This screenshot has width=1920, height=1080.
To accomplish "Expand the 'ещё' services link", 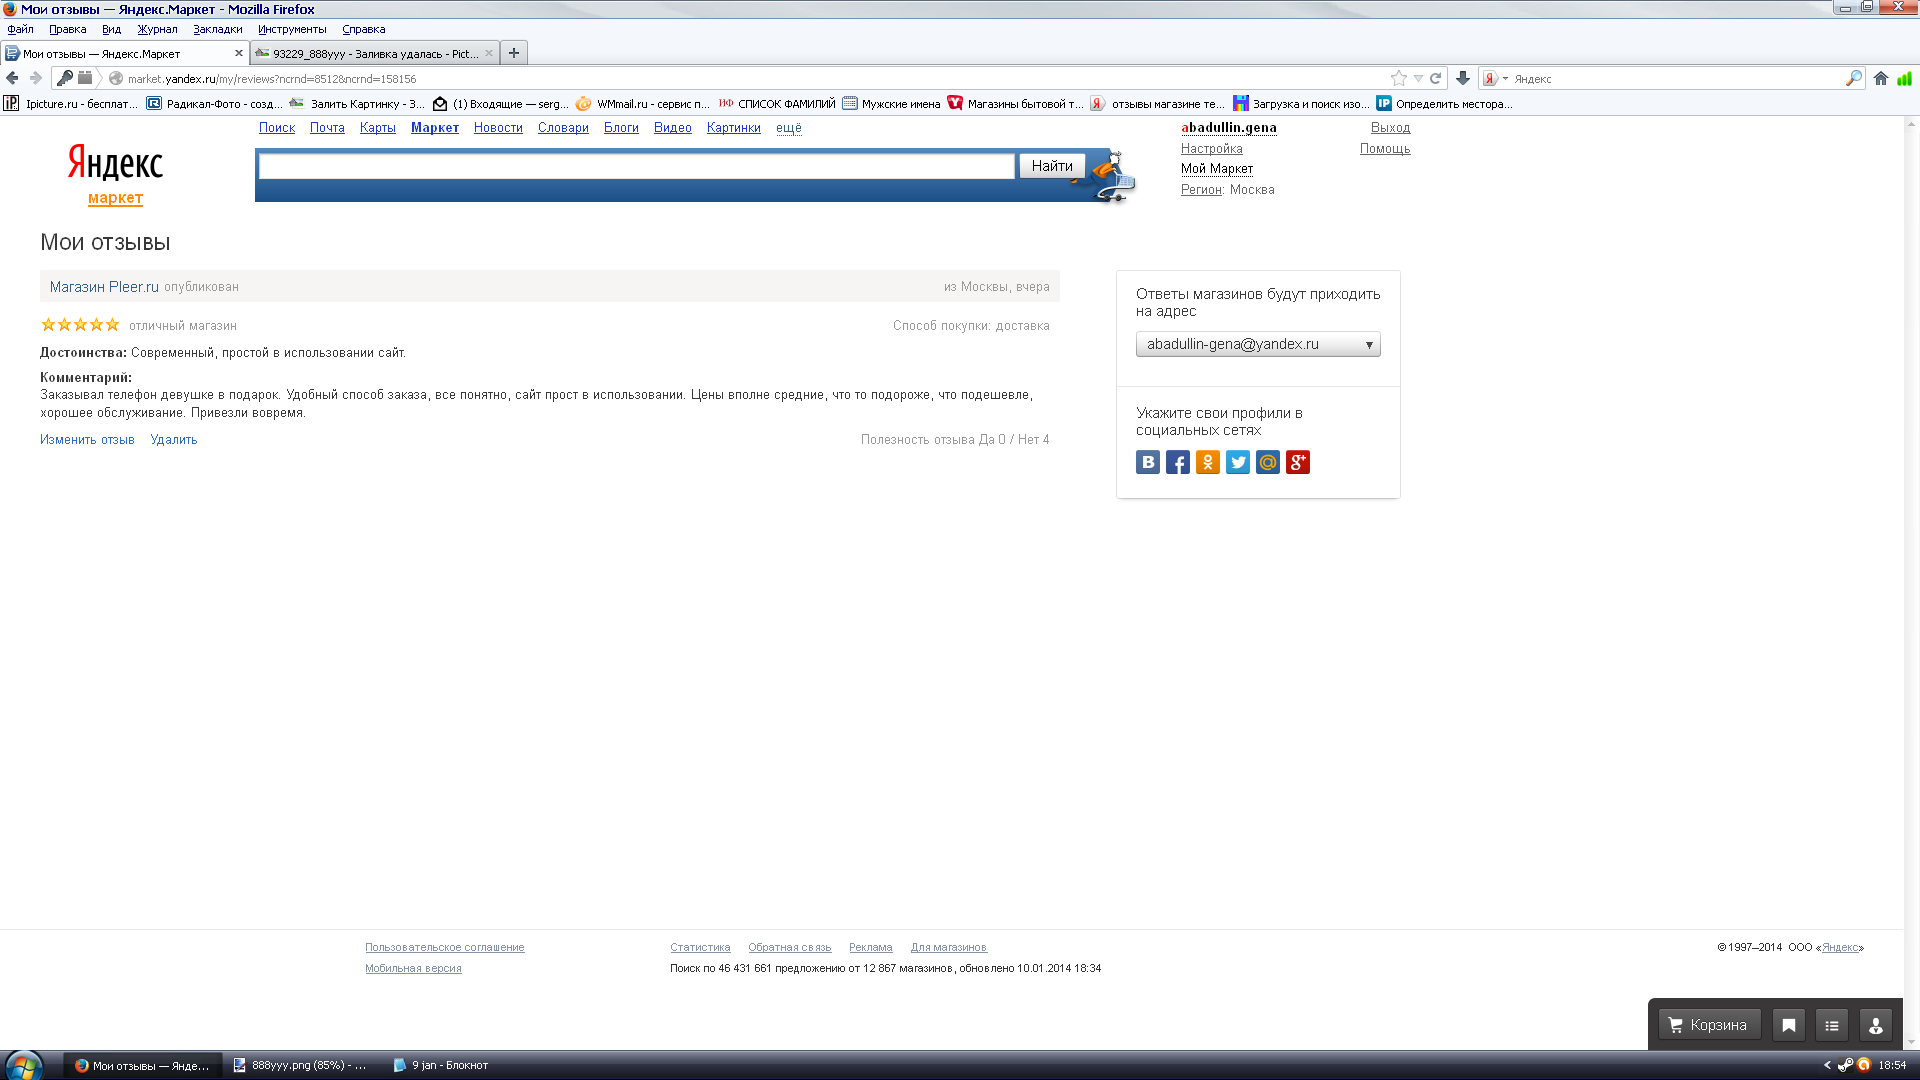I will 789,128.
